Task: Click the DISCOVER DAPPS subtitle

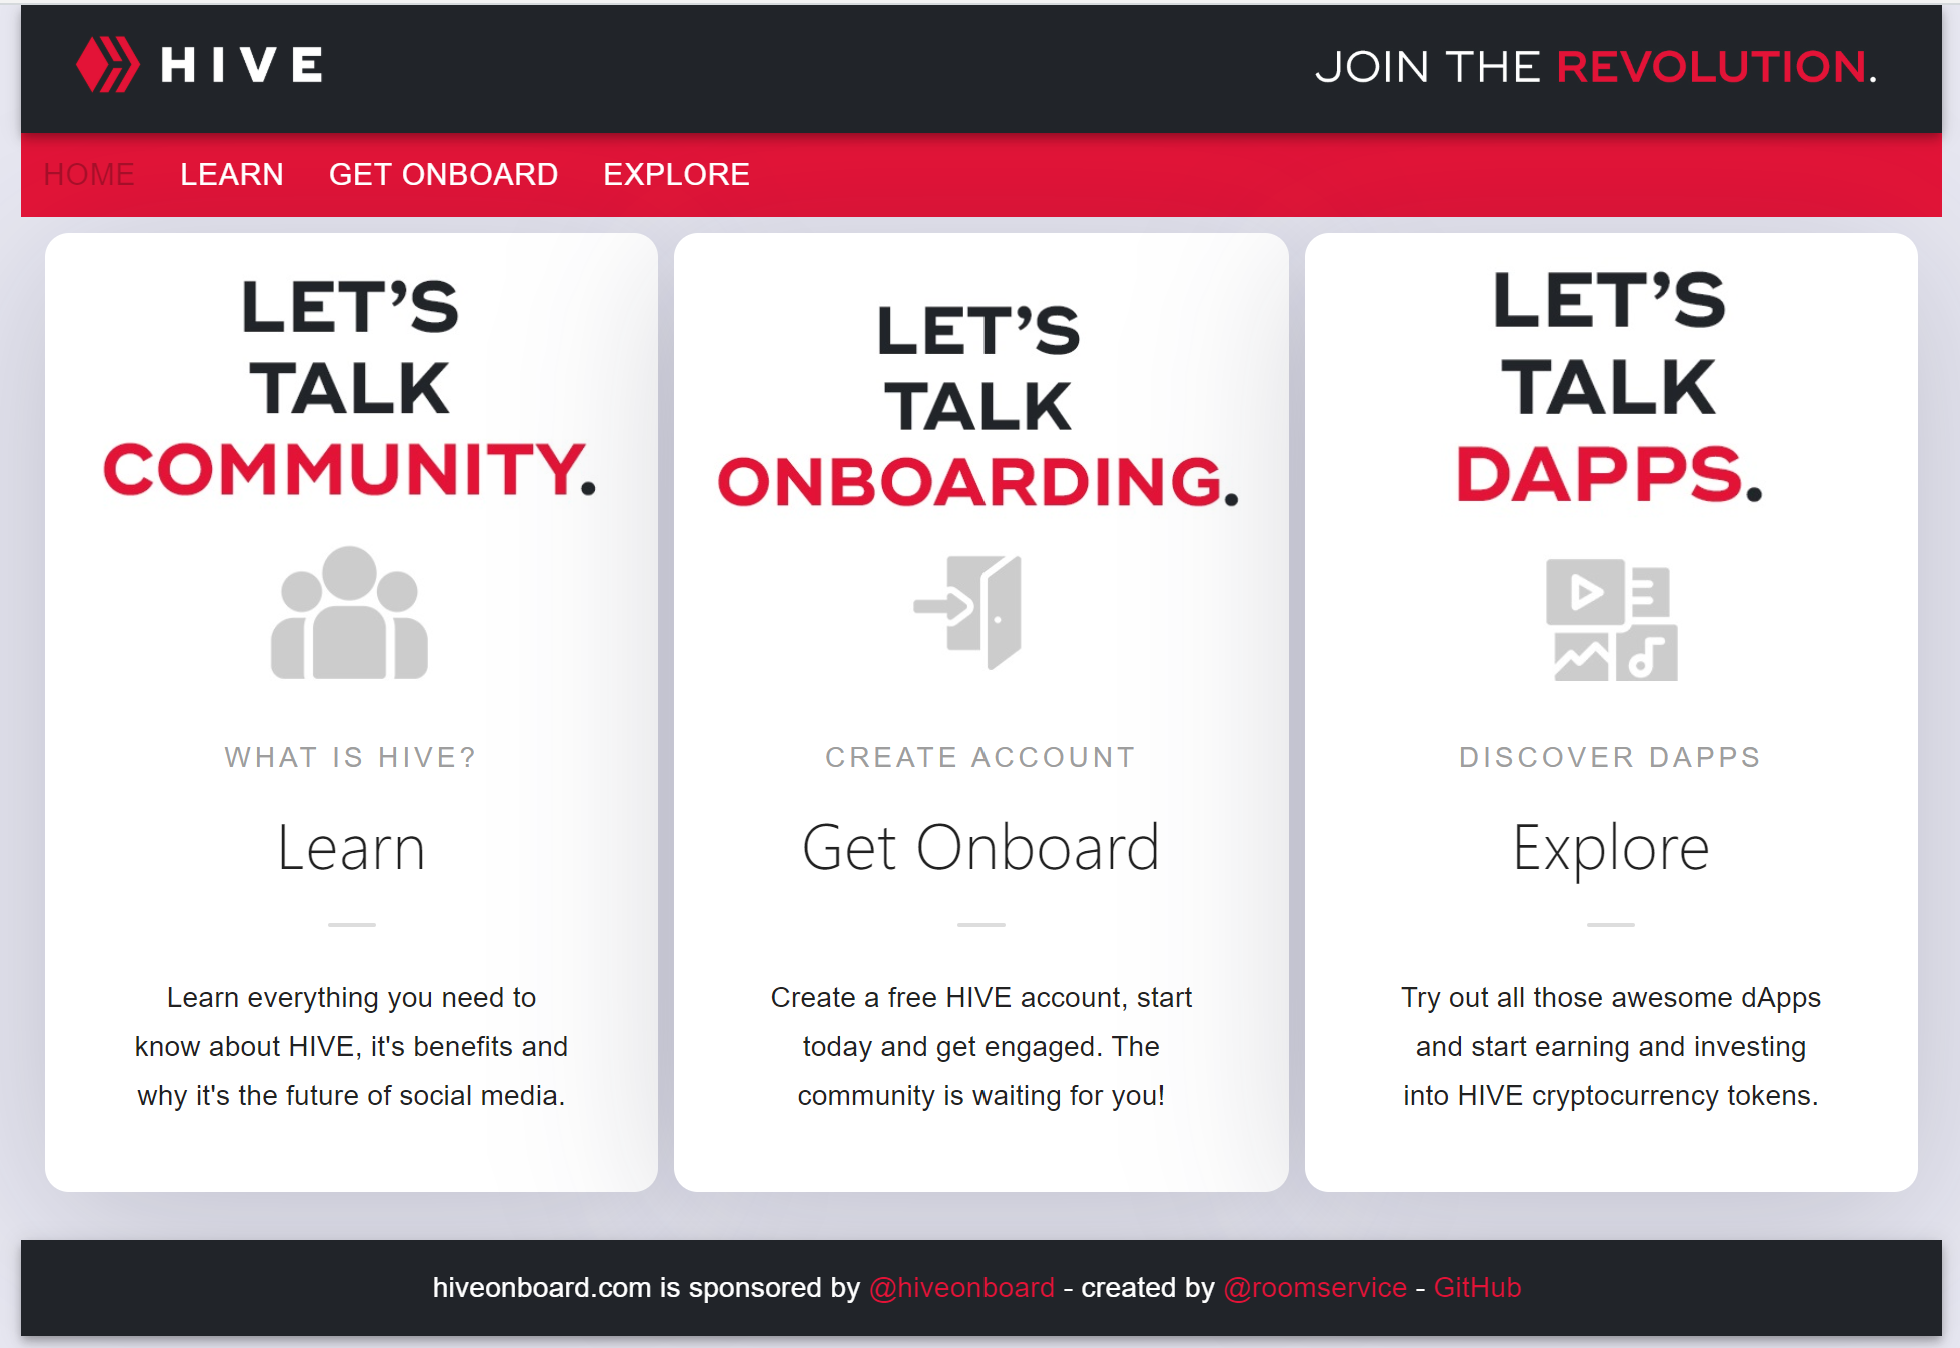Action: pyautogui.click(x=1610, y=757)
